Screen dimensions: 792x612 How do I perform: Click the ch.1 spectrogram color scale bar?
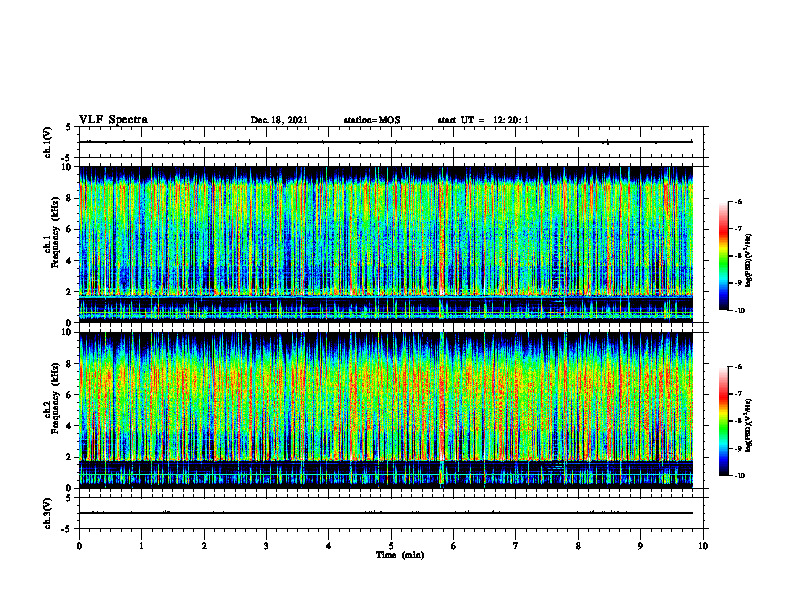[724, 256]
